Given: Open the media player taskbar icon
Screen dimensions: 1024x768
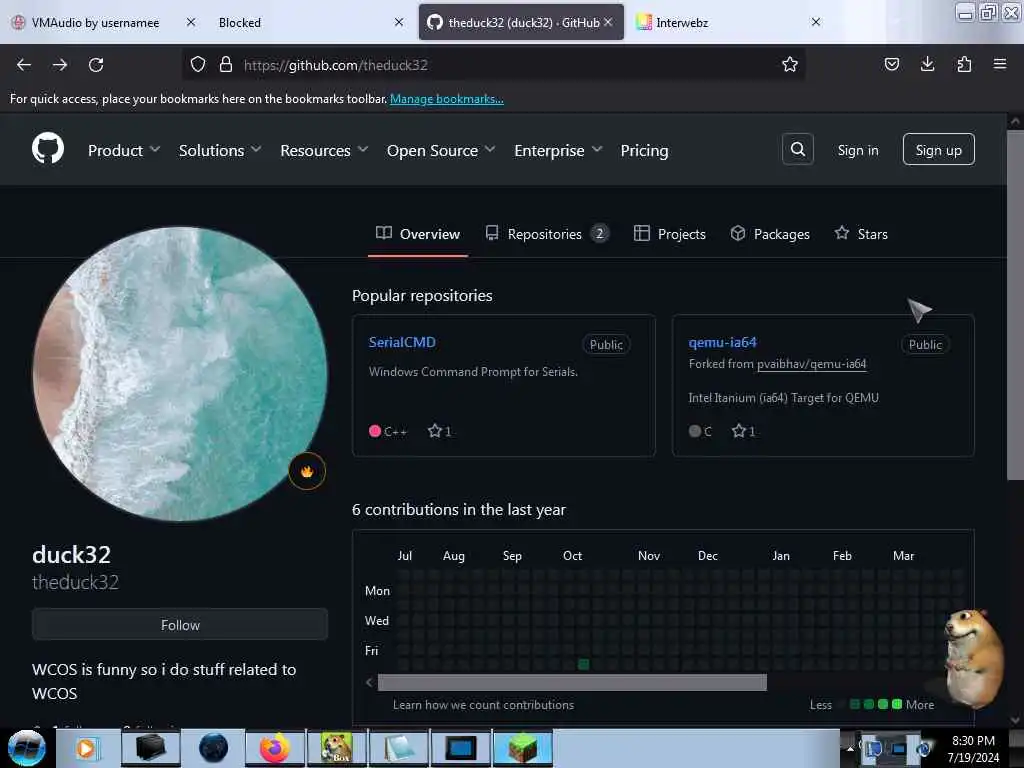Looking at the screenshot, I should [86, 748].
